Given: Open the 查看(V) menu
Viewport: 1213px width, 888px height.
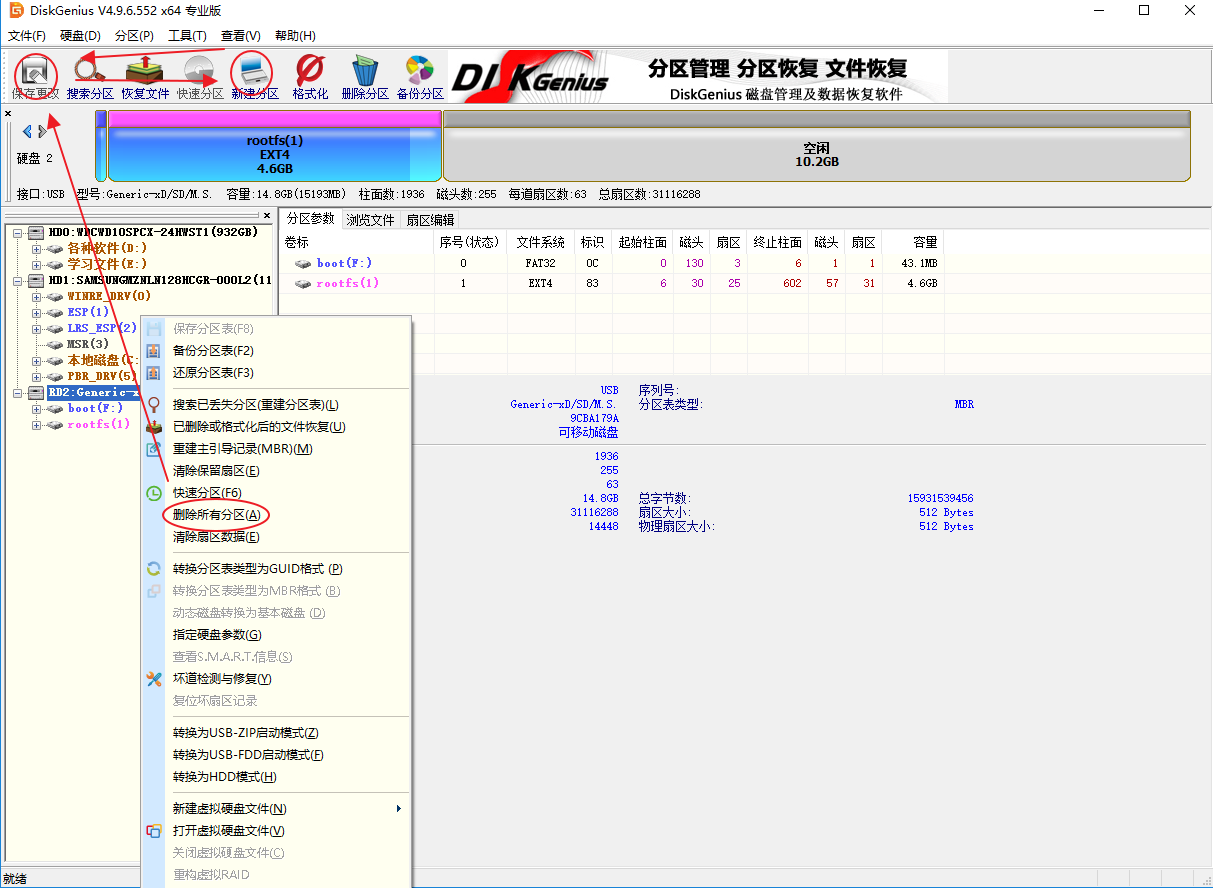Looking at the screenshot, I should [241, 36].
